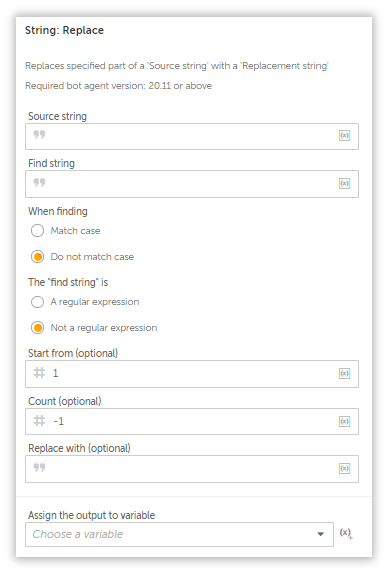This screenshot has width=388, height=574.
Task: Choose A regular expression option
Action: (37, 302)
